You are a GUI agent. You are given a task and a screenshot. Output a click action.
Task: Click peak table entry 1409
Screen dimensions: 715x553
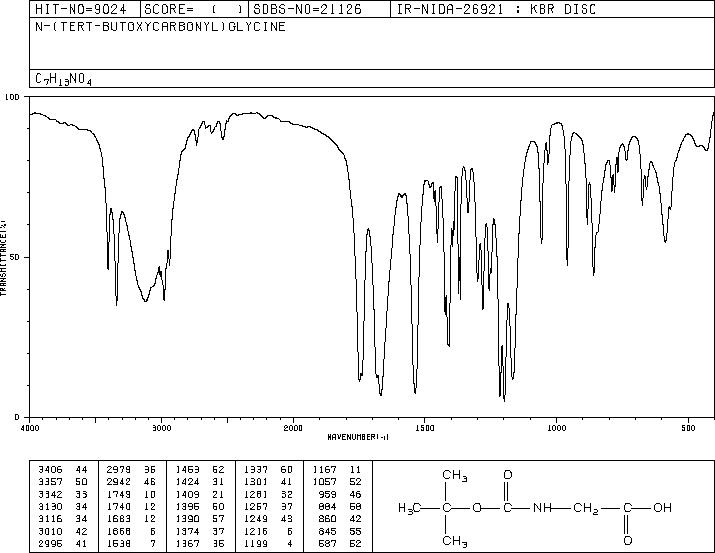[187, 494]
